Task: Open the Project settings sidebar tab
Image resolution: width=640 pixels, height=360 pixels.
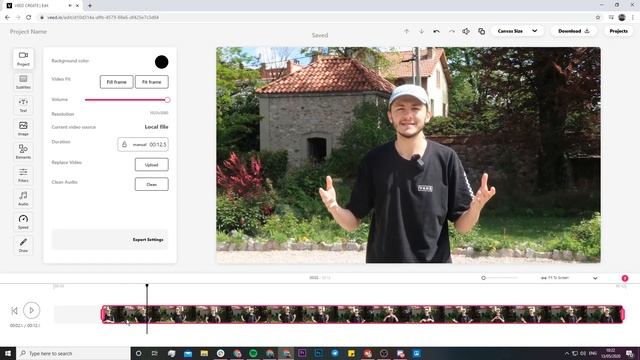Action: pyautogui.click(x=23, y=59)
